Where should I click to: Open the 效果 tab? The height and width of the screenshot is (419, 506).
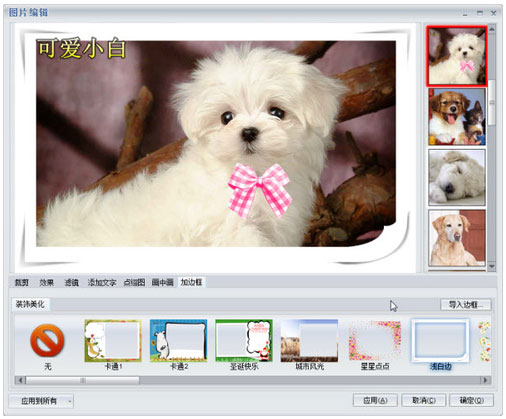[46, 283]
